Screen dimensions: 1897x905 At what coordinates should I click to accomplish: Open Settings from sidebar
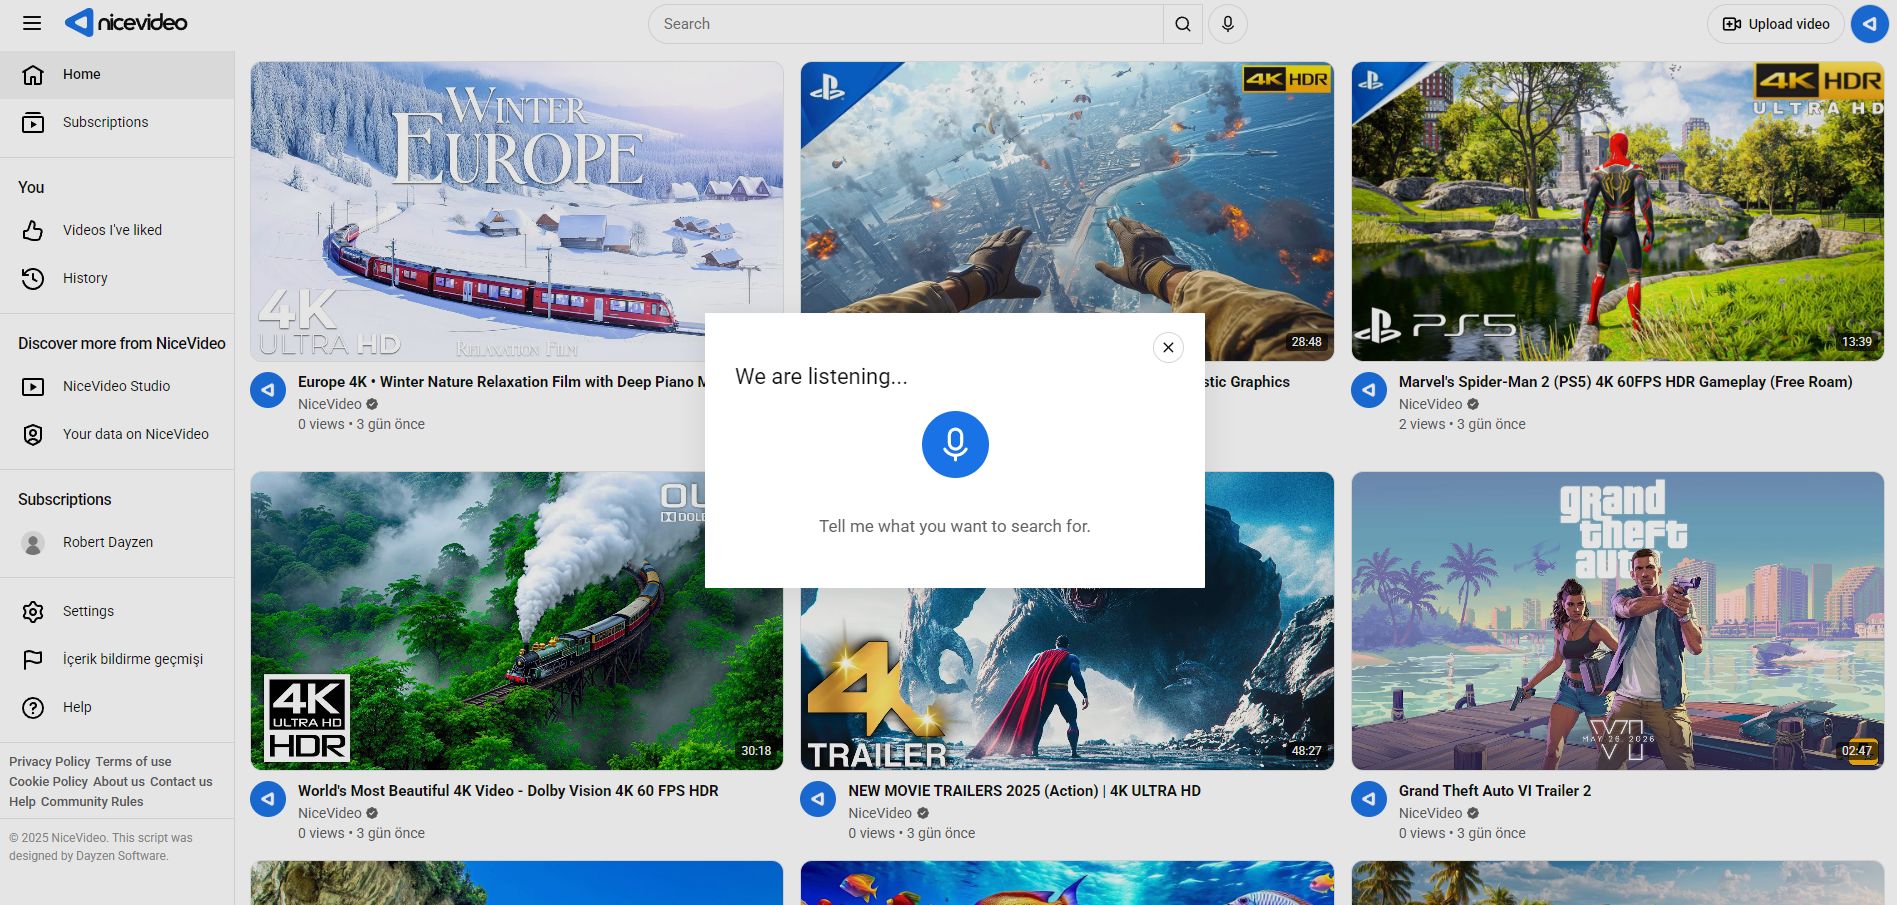[x=117, y=611]
